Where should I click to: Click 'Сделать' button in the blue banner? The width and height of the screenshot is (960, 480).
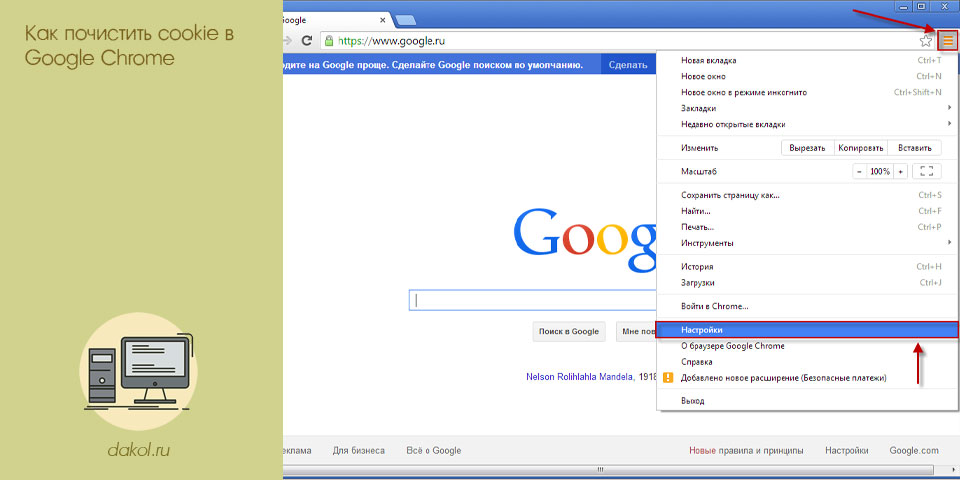click(x=628, y=65)
